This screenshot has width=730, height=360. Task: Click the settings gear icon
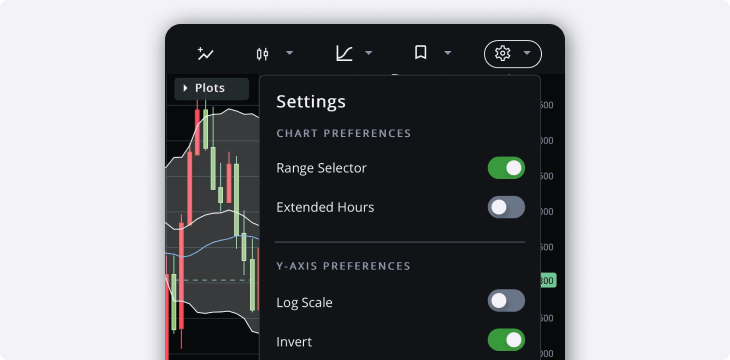[502, 53]
